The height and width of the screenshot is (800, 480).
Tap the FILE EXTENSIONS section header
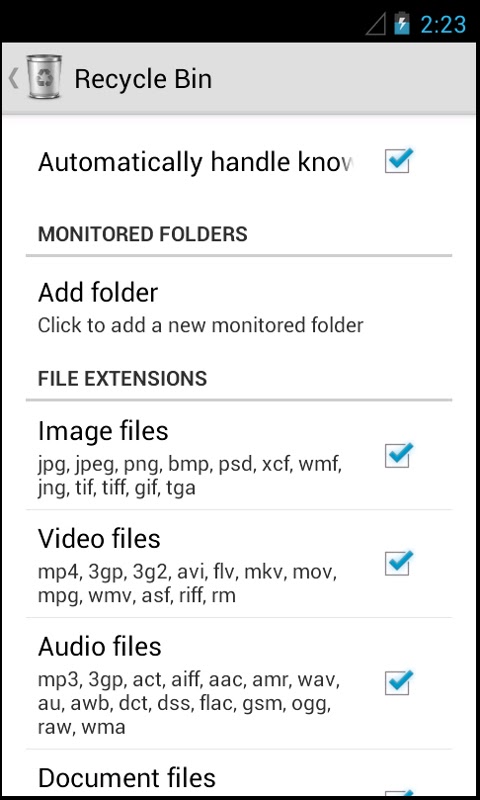[122, 379]
